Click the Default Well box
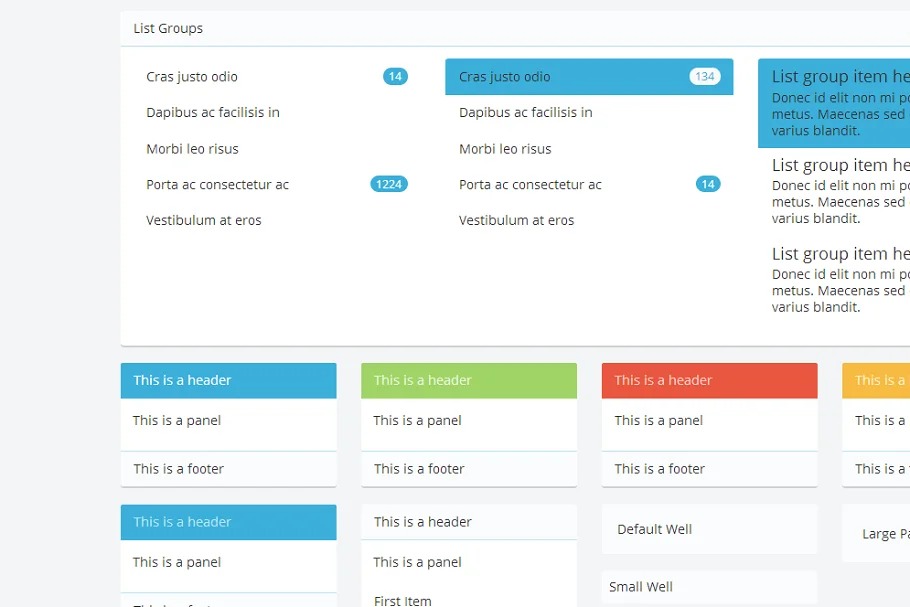The image size is (910, 607). (709, 529)
